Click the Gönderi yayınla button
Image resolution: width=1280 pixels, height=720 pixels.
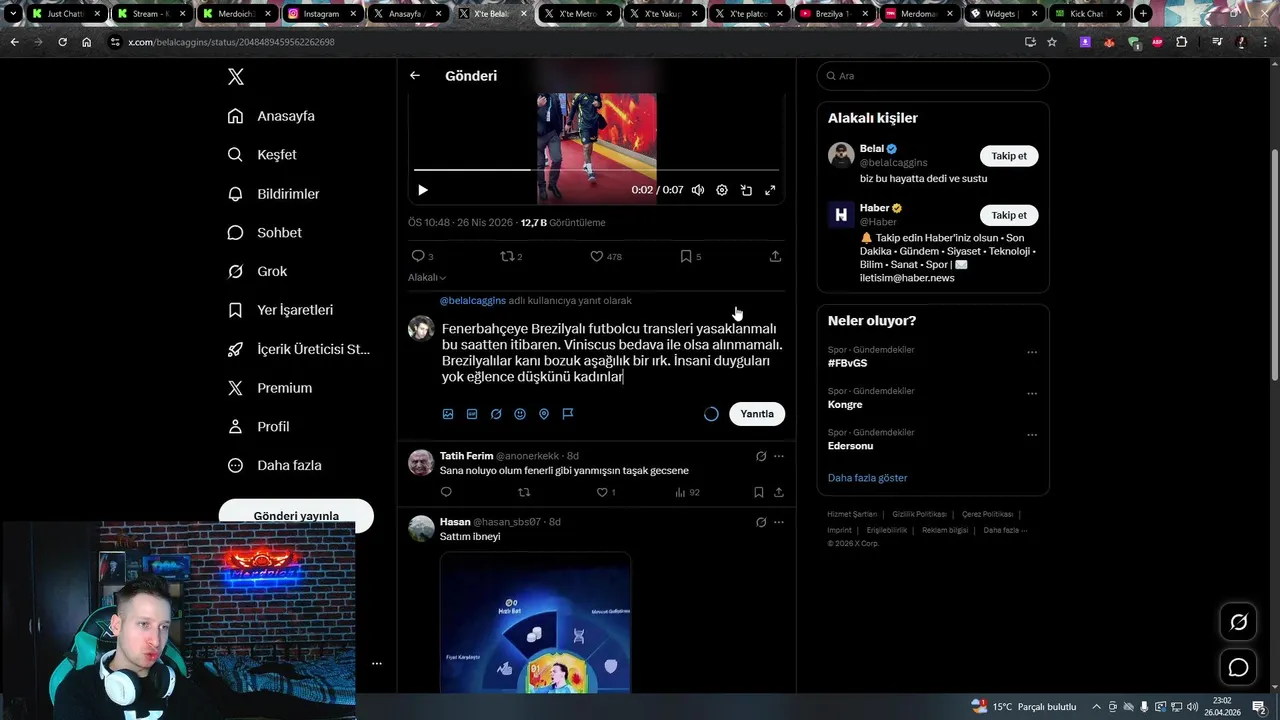[296, 515]
